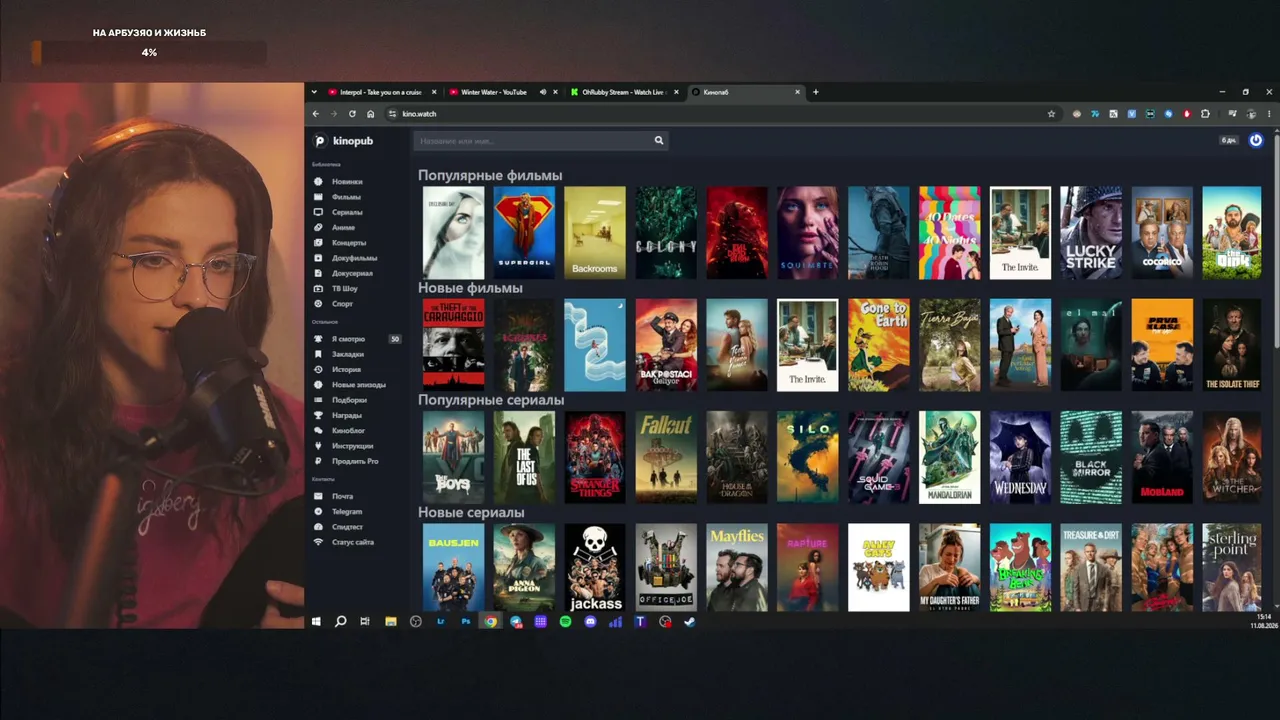Click the Почта envelope icon
The height and width of the screenshot is (720, 1280).
click(x=318, y=496)
